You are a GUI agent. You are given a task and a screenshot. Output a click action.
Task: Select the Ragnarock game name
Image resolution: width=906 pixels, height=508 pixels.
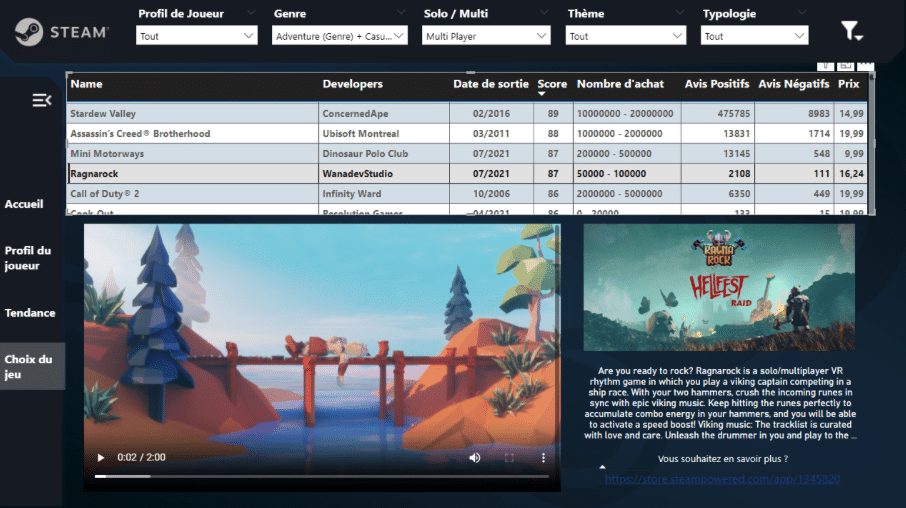coord(94,173)
